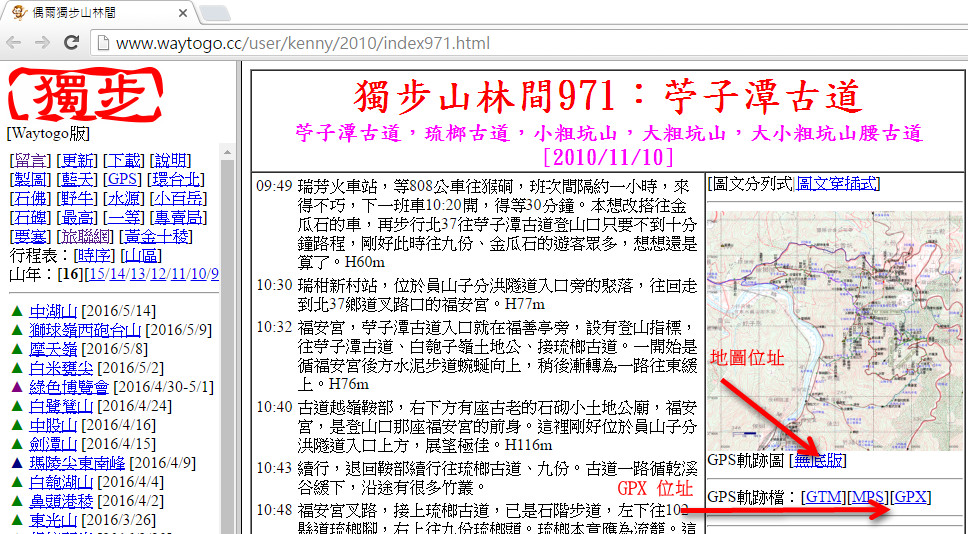Click the monkey favicon on the tab

click(x=18, y=13)
